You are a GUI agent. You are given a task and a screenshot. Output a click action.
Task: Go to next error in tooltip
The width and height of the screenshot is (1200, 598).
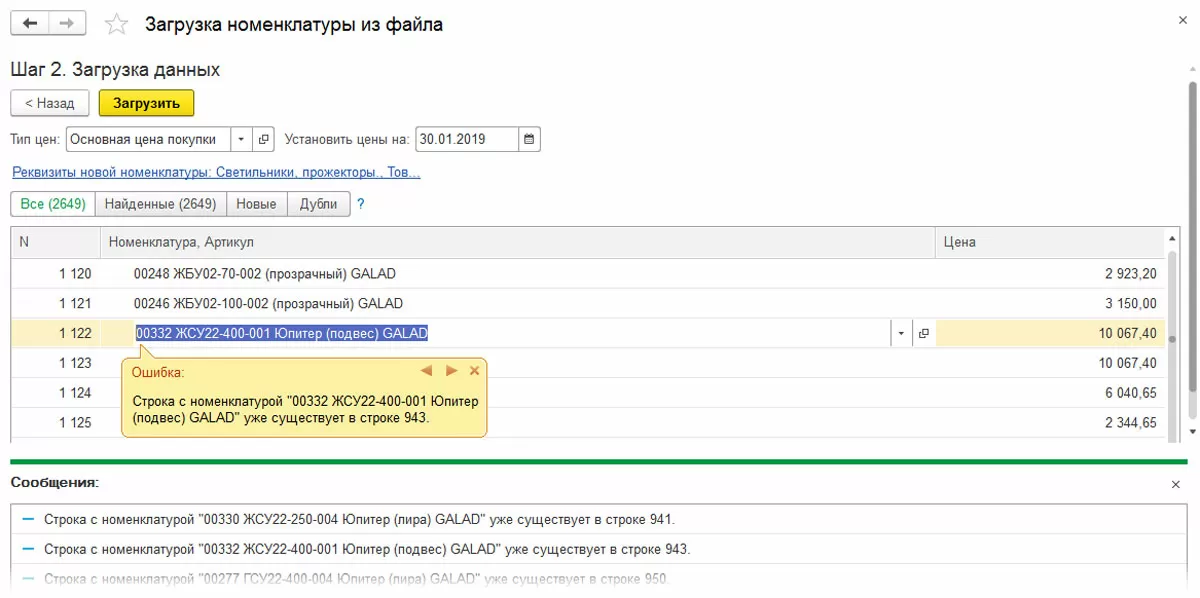click(451, 371)
